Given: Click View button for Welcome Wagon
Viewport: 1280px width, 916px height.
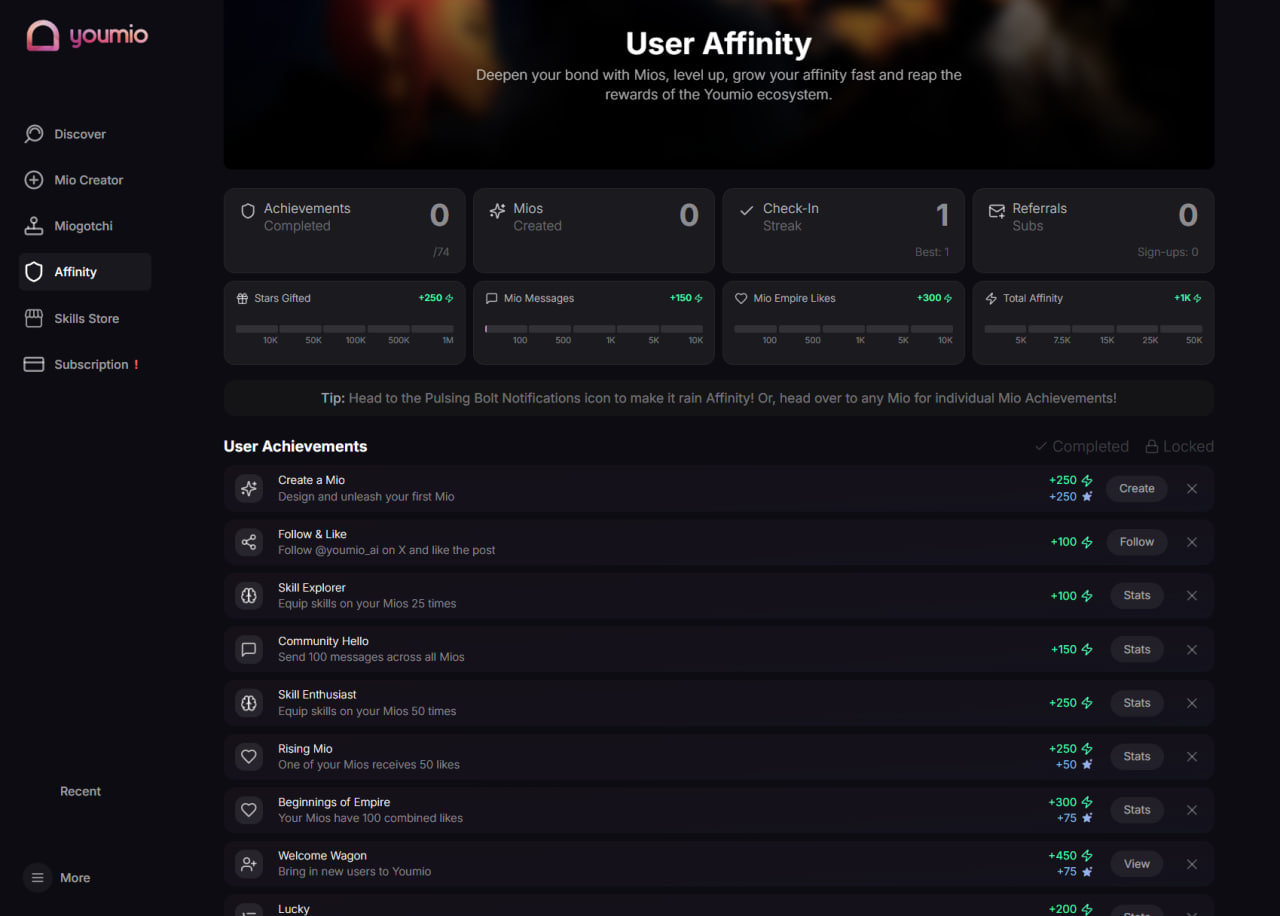Looking at the screenshot, I should pyautogui.click(x=1136, y=864).
